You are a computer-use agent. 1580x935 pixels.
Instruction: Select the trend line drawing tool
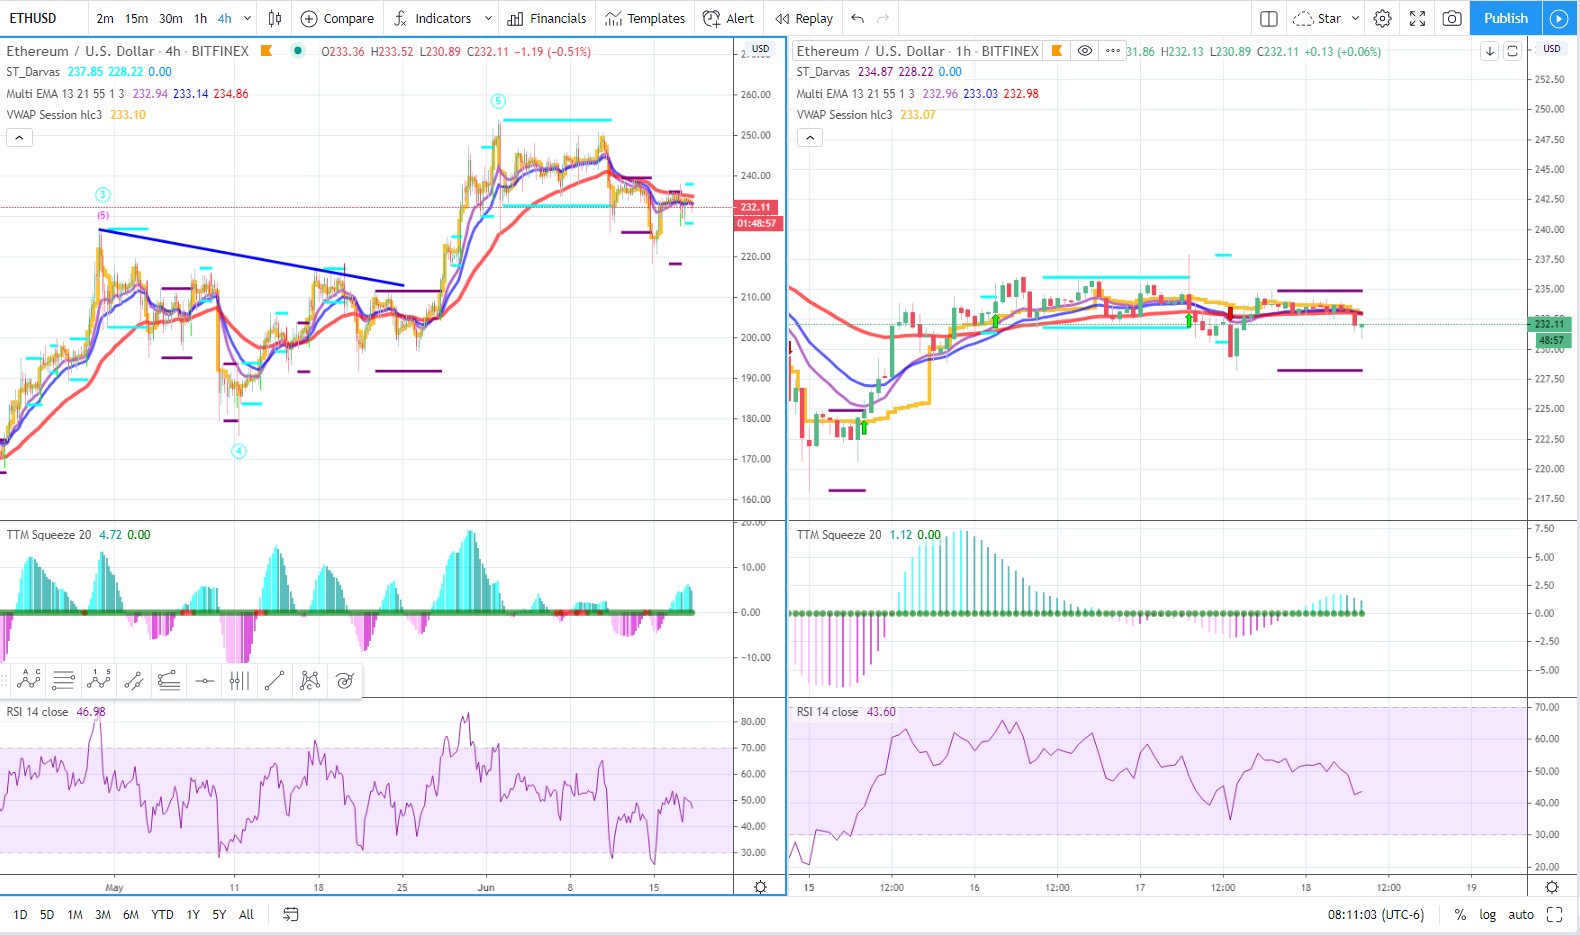coord(274,681)
